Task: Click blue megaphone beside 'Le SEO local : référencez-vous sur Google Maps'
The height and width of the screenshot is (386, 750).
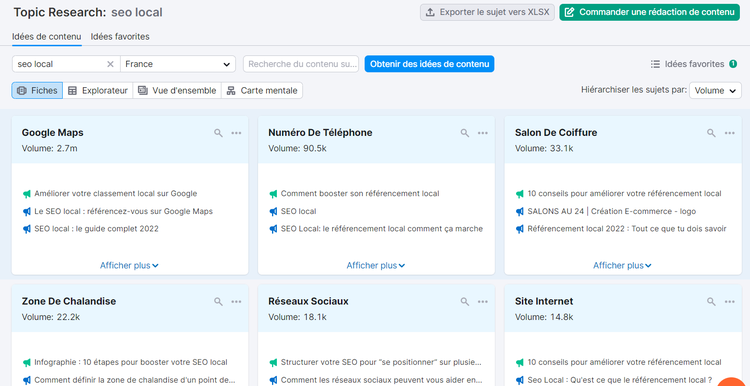Action: [x=27, y=211]
